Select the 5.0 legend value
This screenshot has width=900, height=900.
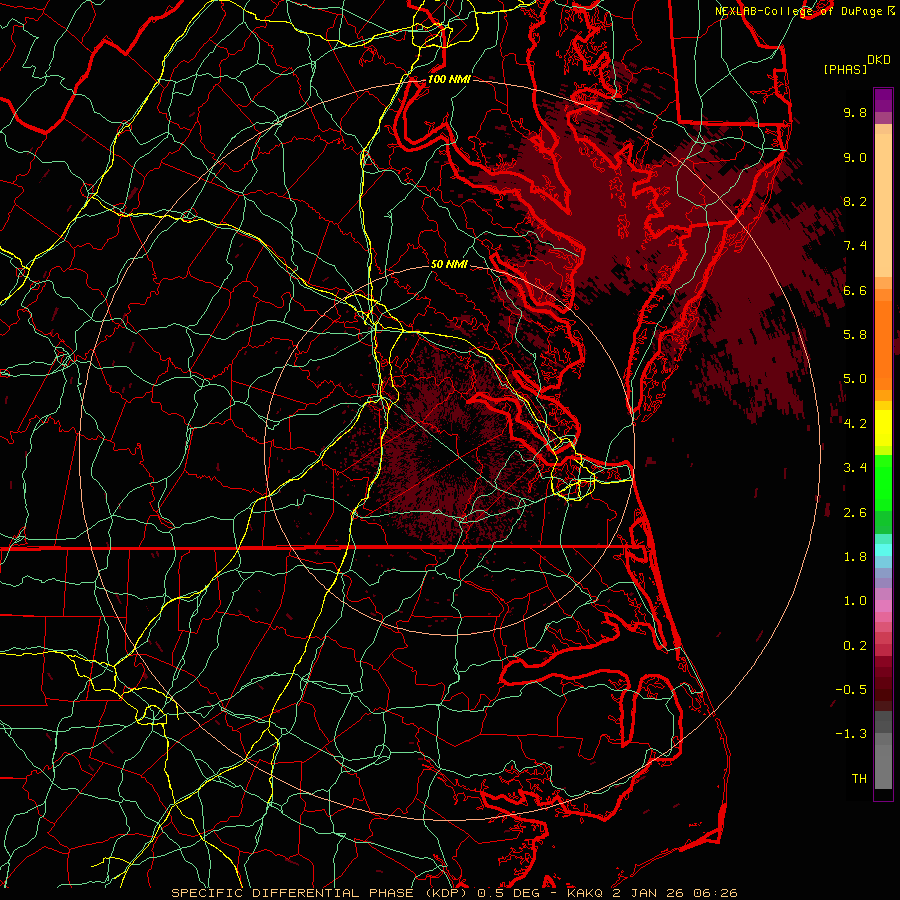tap(855, 379)
